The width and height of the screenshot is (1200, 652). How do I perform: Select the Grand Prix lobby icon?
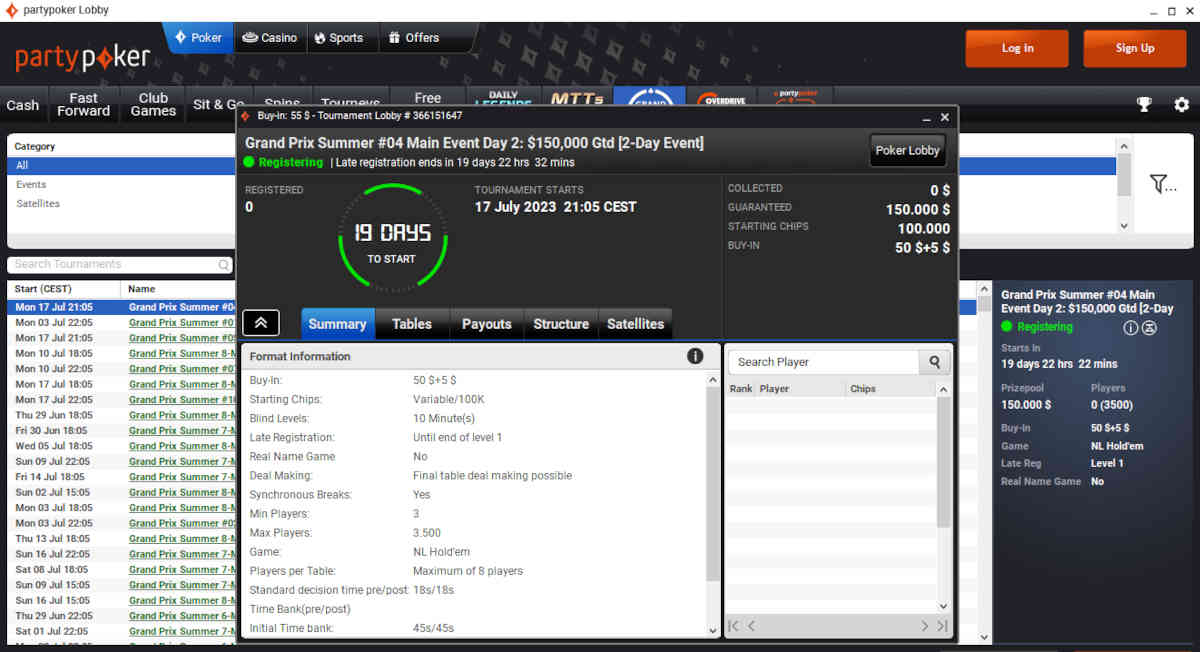coord(650,99)
